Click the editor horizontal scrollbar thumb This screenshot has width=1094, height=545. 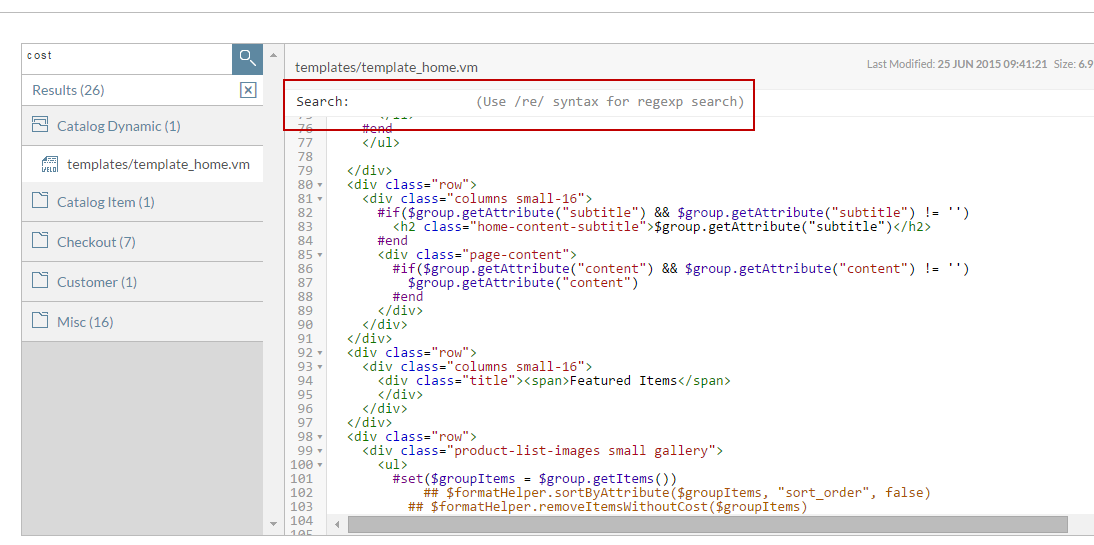pos(707,524)
